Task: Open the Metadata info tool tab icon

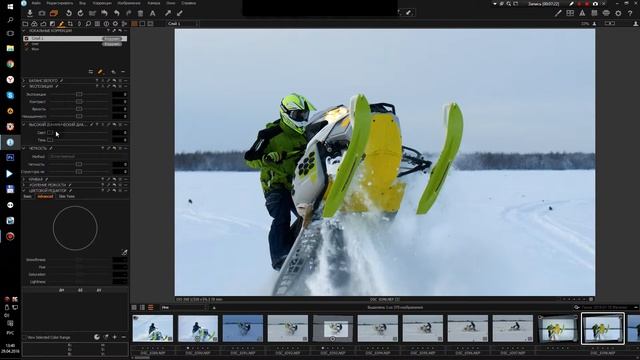Action: click(106, 24)
